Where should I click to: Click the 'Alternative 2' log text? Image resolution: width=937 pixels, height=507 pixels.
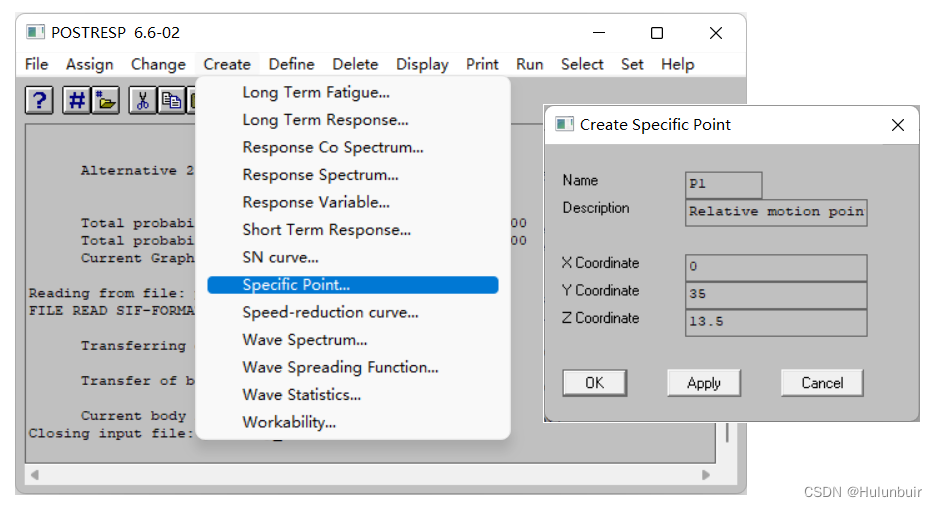137,171
